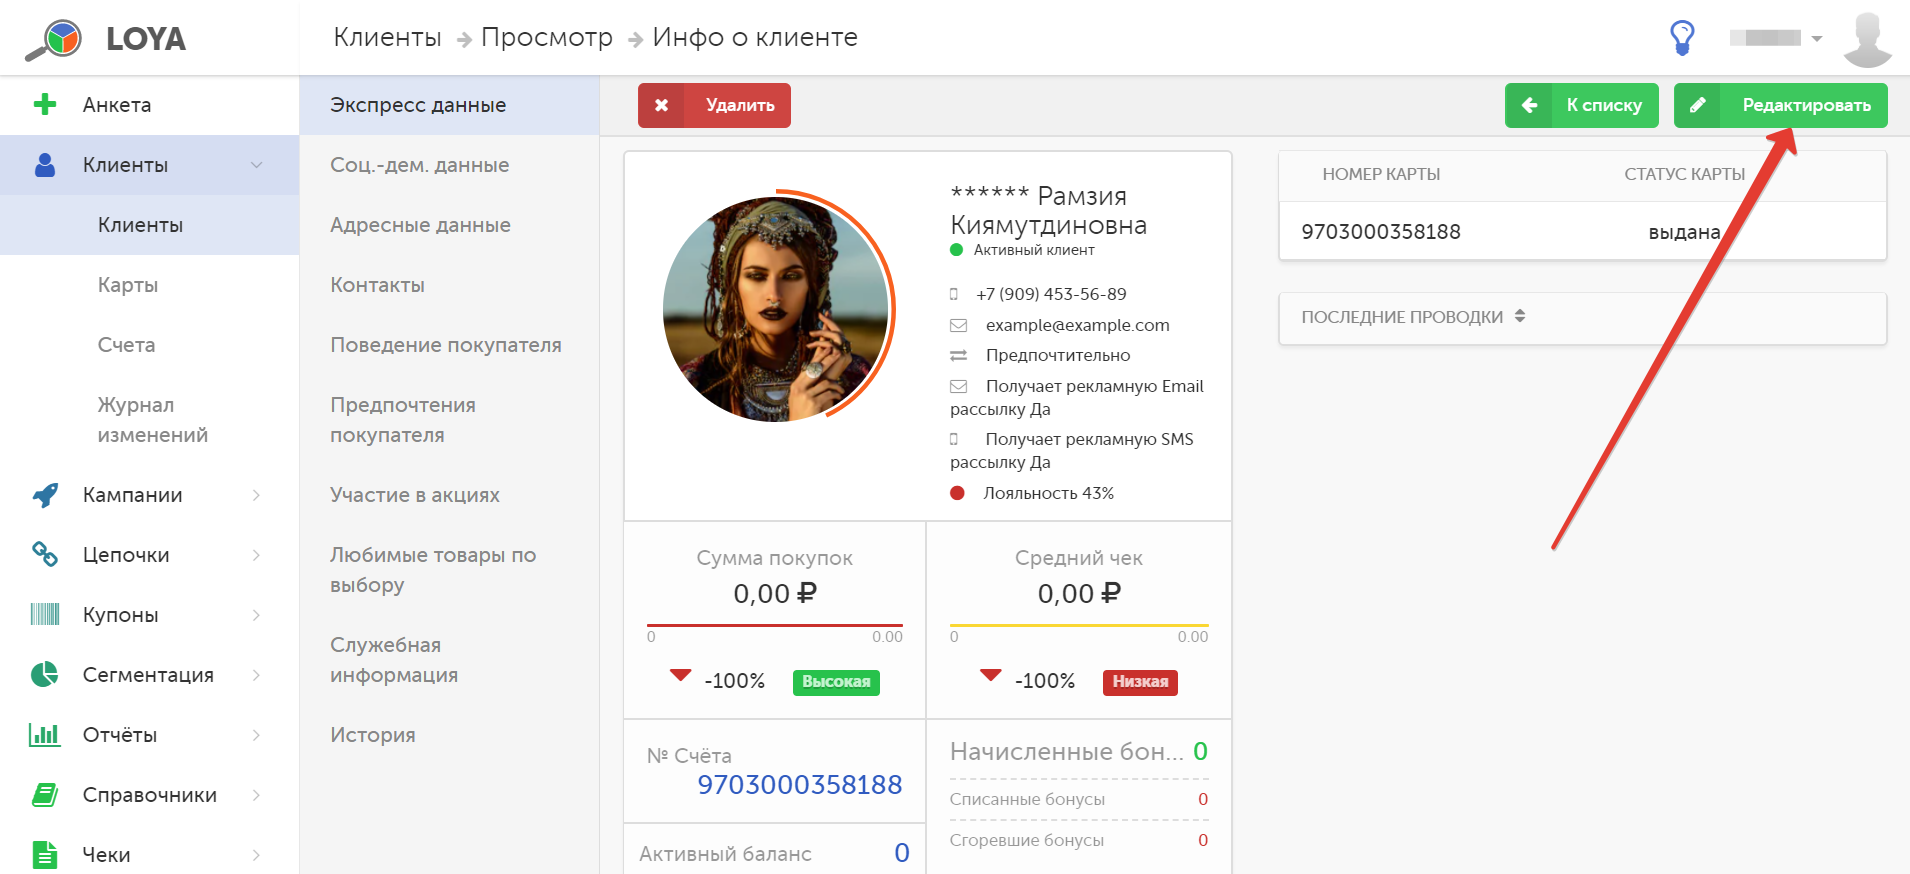Click the exchange arrows icon beside Предпочтительно
The height and width of the screenshot is (874, 1910).
(x=958, y=355)
